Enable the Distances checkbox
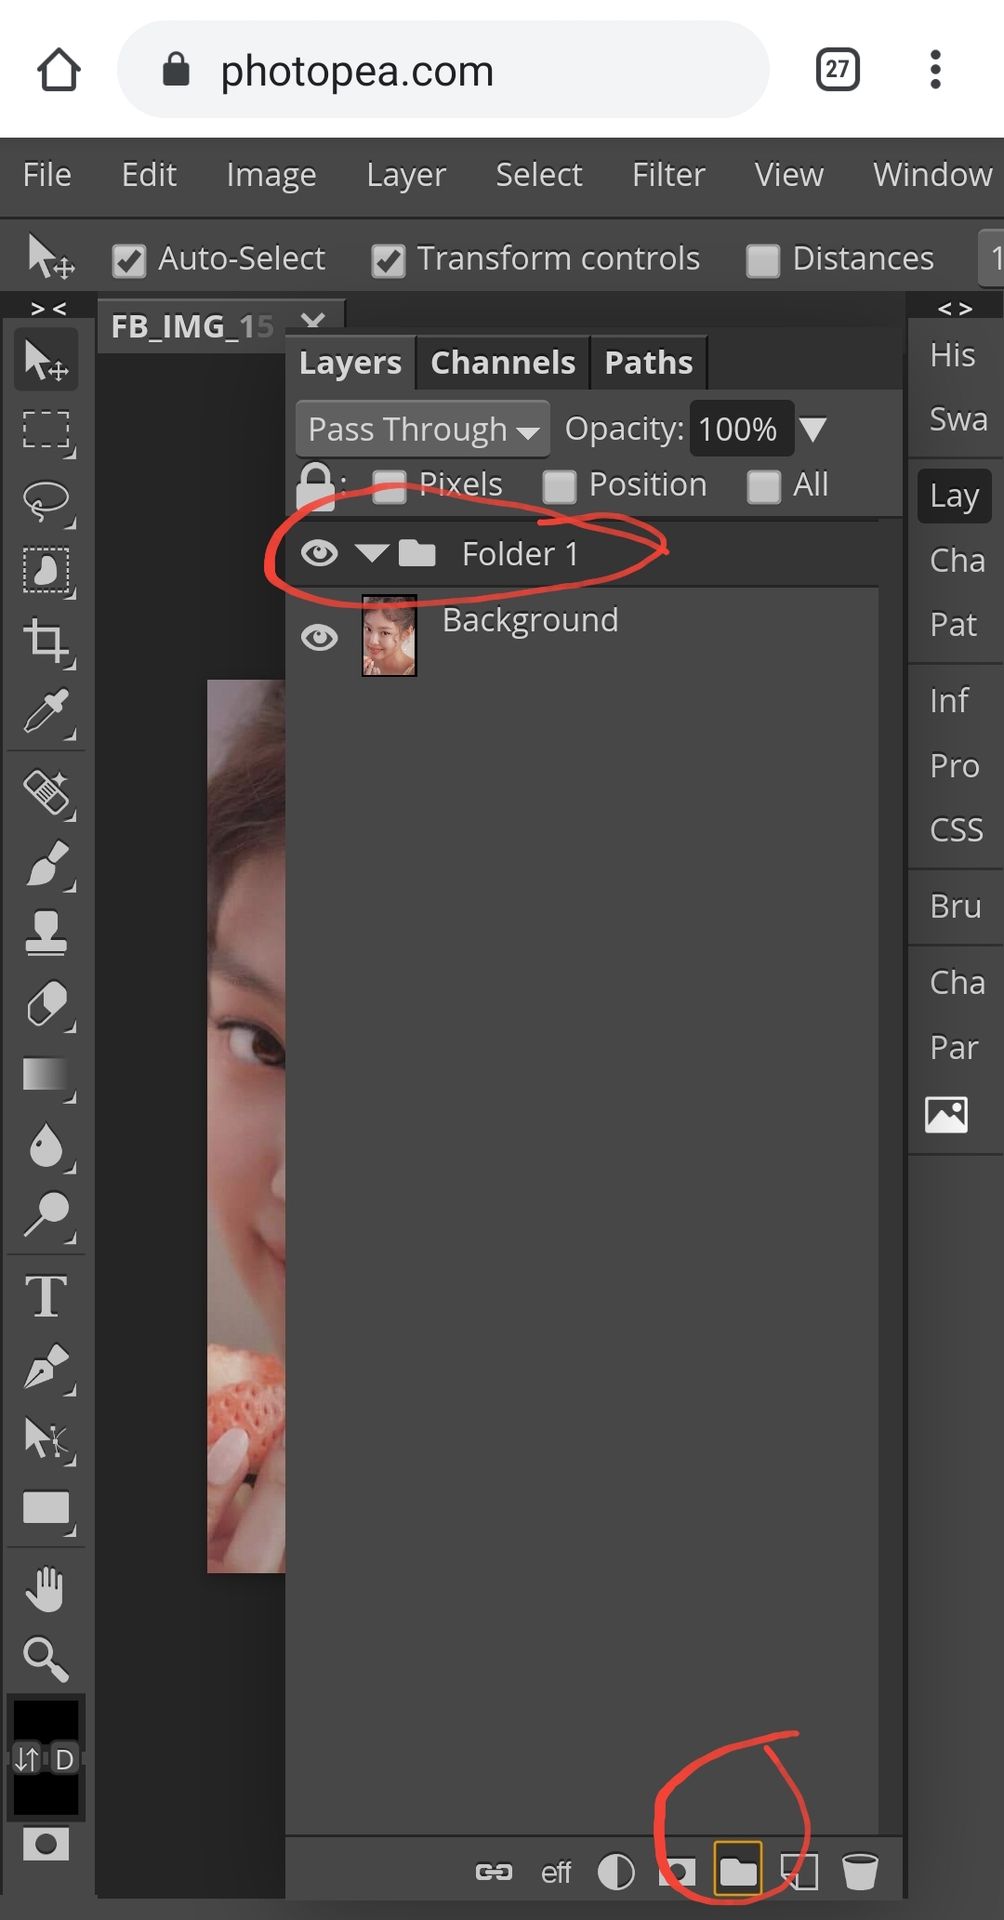Image resolution: width=1004 pixels, height=1920 pixels. click(x=763, y=260)
